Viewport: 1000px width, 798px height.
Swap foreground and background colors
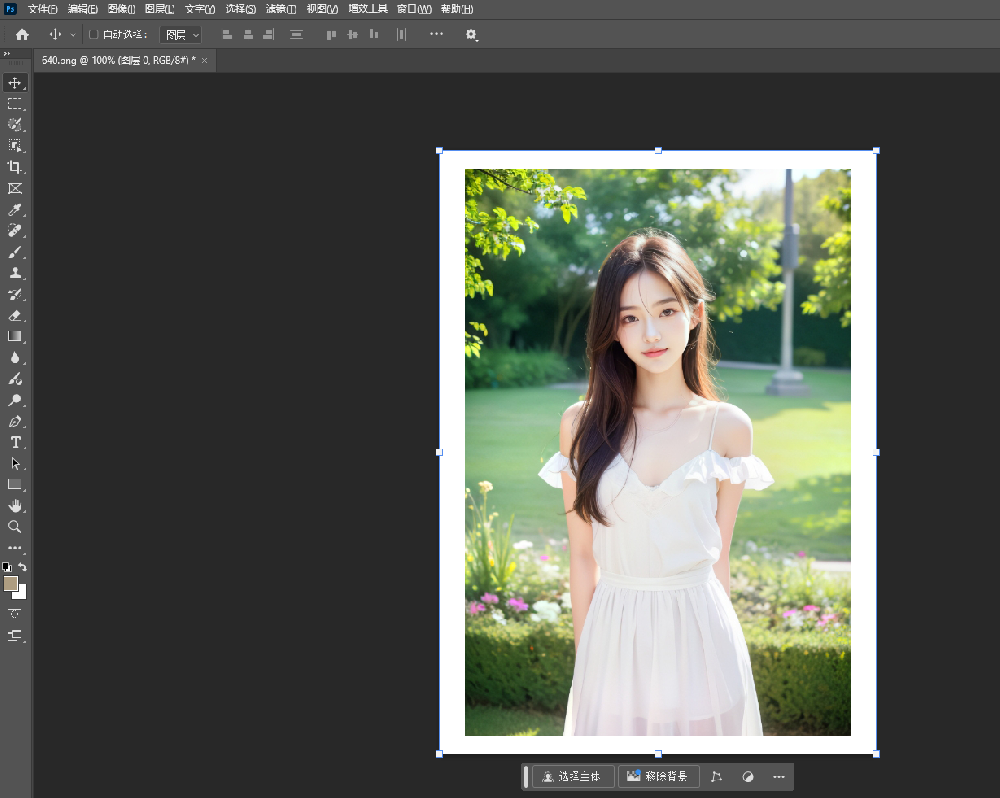(23, 567)
